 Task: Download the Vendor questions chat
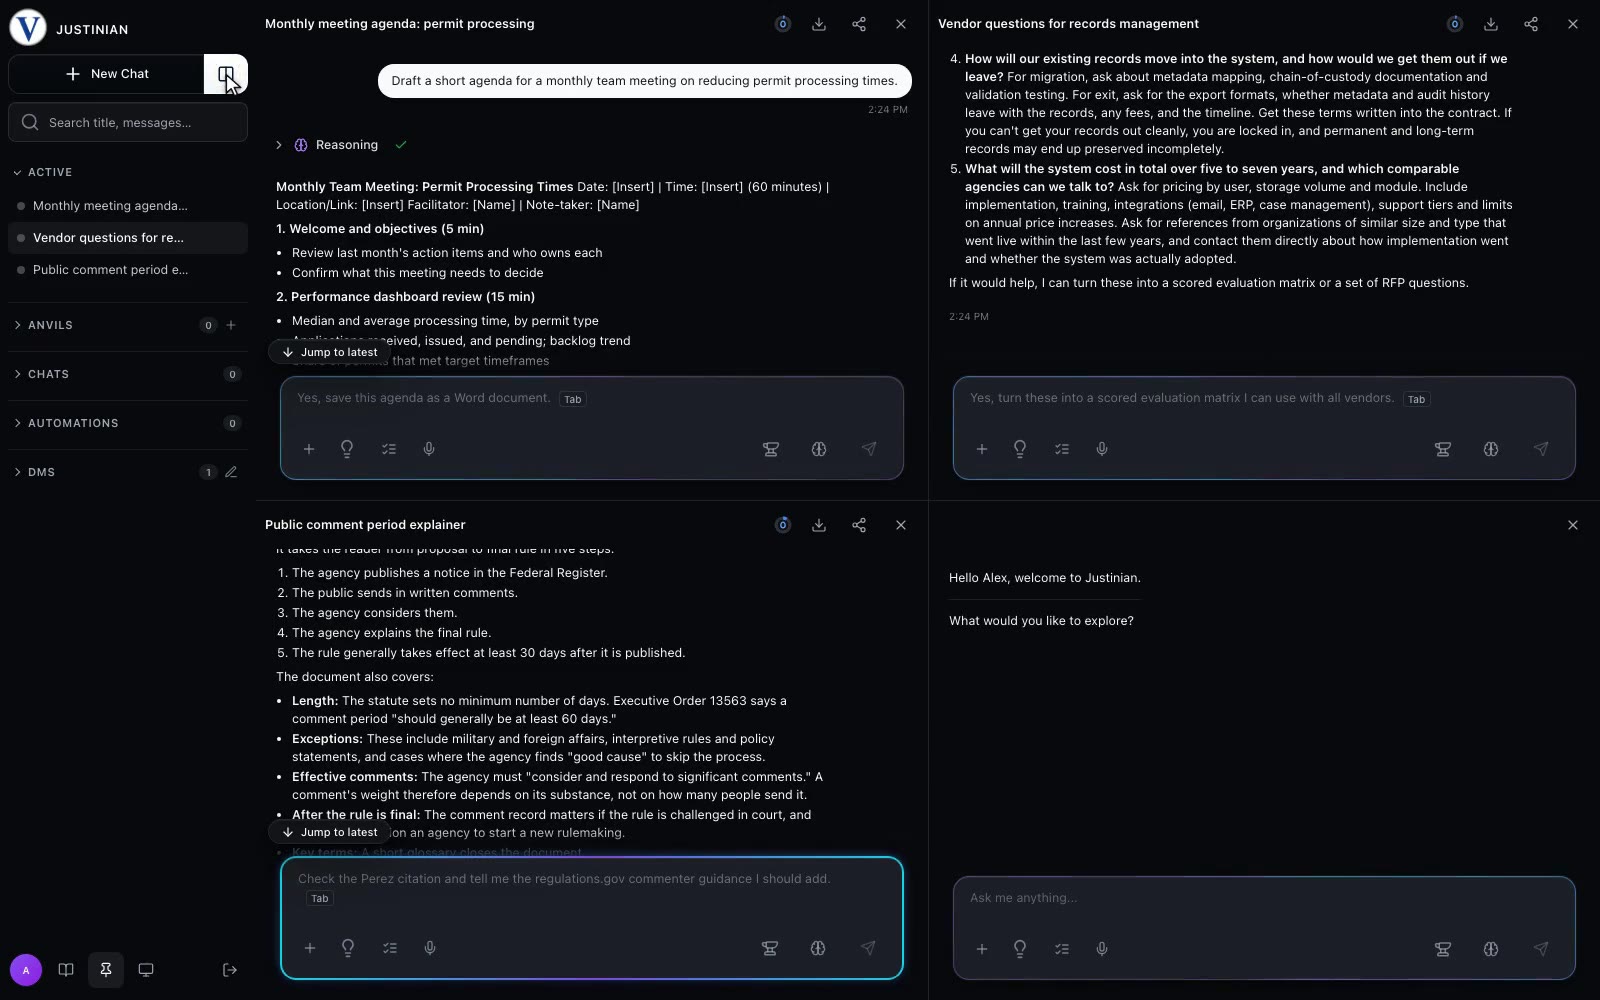1491,24
